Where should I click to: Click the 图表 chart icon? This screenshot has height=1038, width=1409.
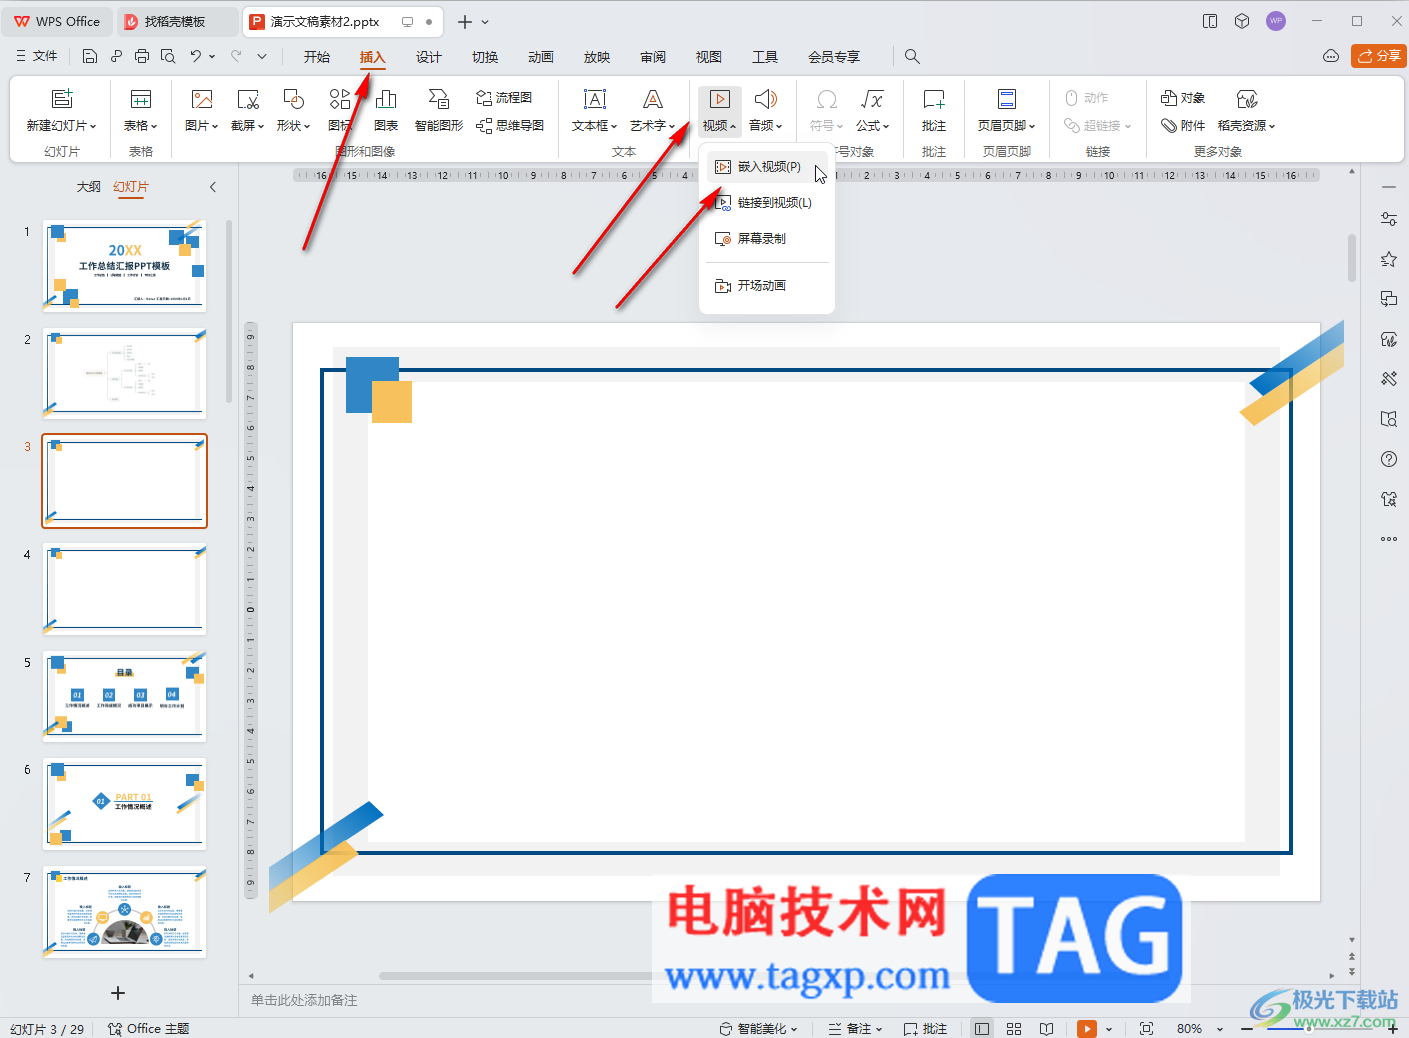pos(386,99)
